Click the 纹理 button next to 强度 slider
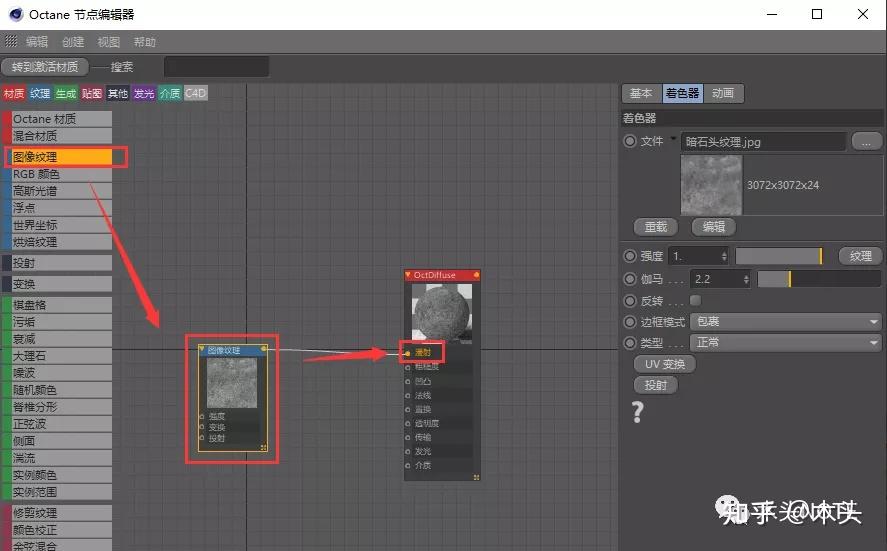 click(x=860, y=256)
